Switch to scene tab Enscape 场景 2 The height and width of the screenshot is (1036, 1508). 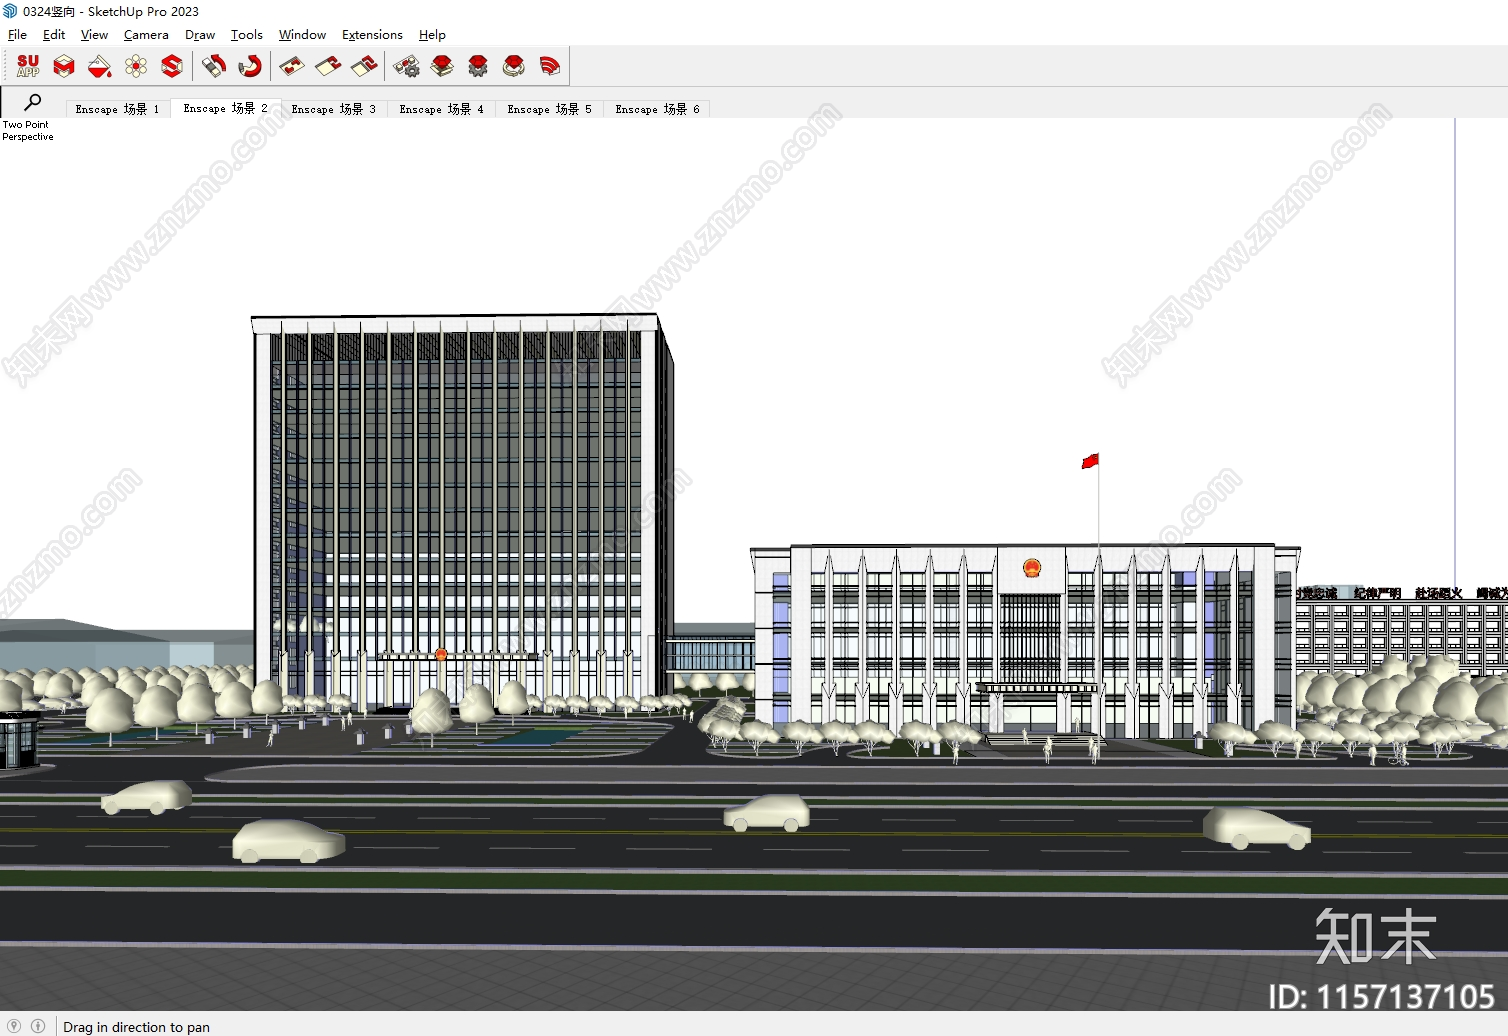pos(225,108)
